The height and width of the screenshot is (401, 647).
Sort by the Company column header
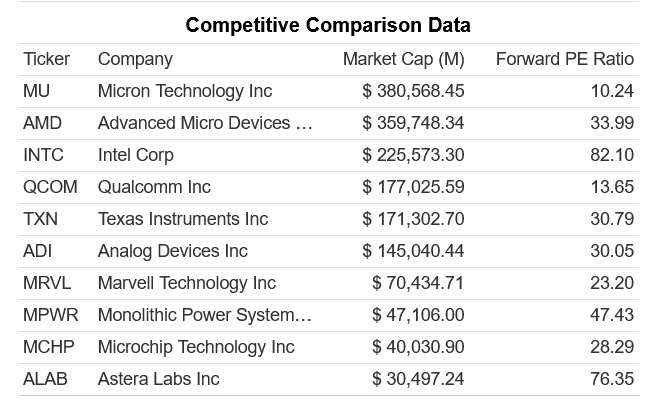[x=135, y=59]
